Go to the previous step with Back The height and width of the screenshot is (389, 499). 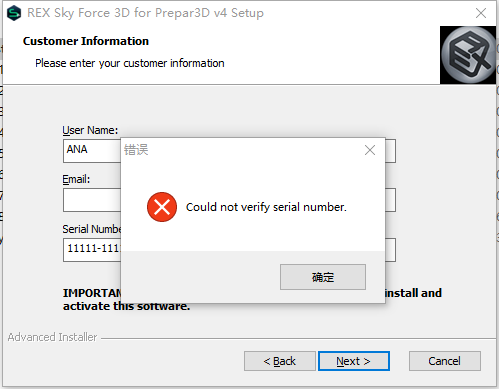coord(280,361)
